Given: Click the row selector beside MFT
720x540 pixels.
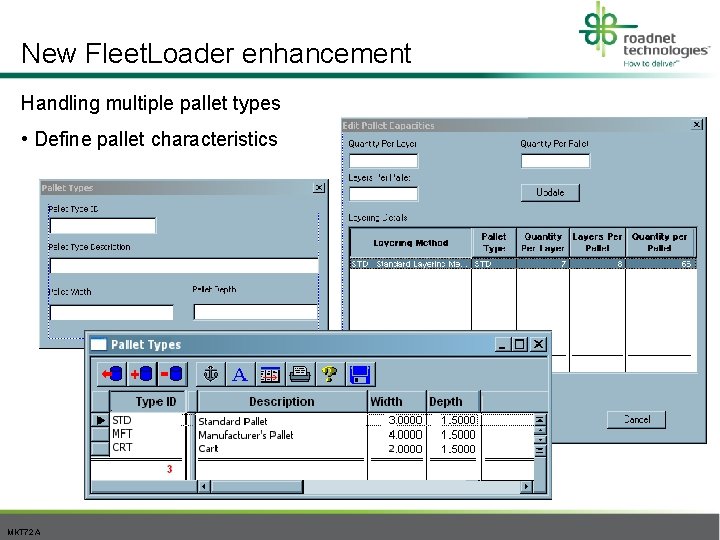Looking at the screenshot, I should 101,434.
